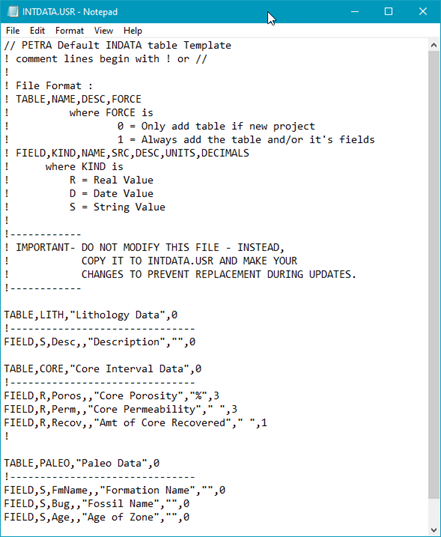Maximize the Notepad window

coord(389,12)
